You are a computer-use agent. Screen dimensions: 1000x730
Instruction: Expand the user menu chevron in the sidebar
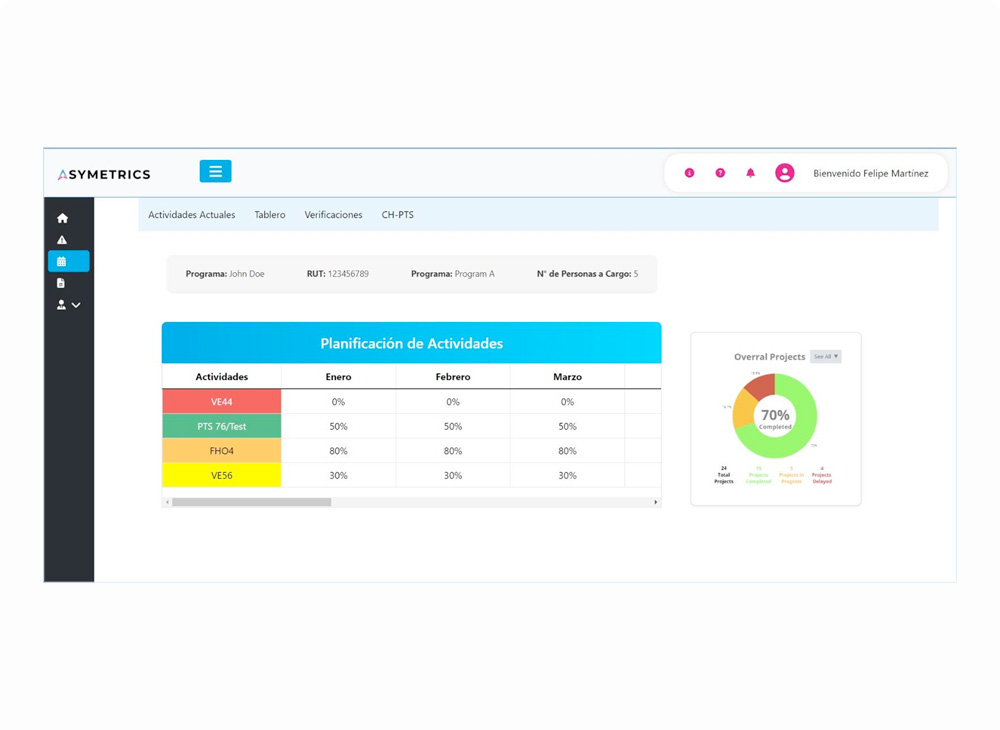pos(76,305)
